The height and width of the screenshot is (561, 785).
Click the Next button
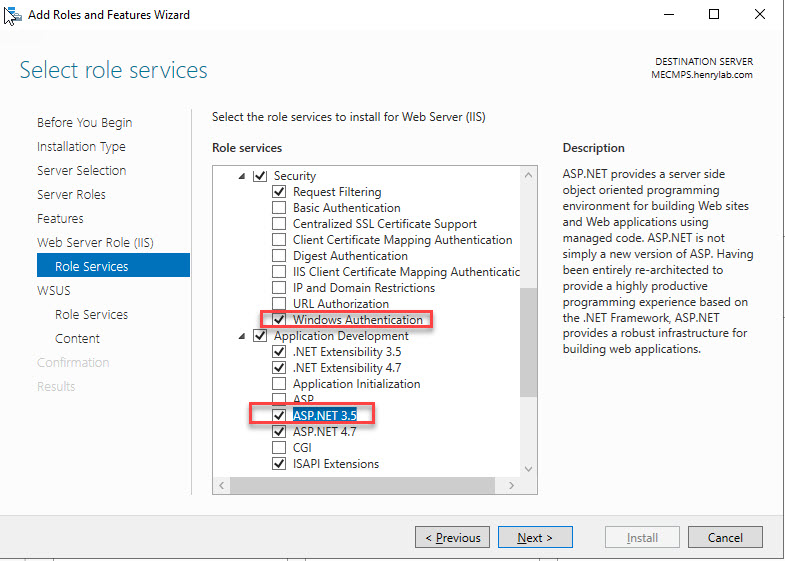535,538
